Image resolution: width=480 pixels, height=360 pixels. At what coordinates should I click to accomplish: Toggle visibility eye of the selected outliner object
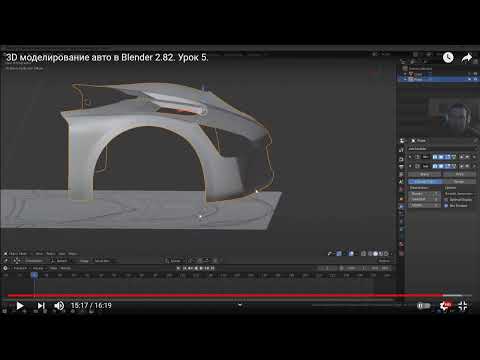tap(469, 79)
